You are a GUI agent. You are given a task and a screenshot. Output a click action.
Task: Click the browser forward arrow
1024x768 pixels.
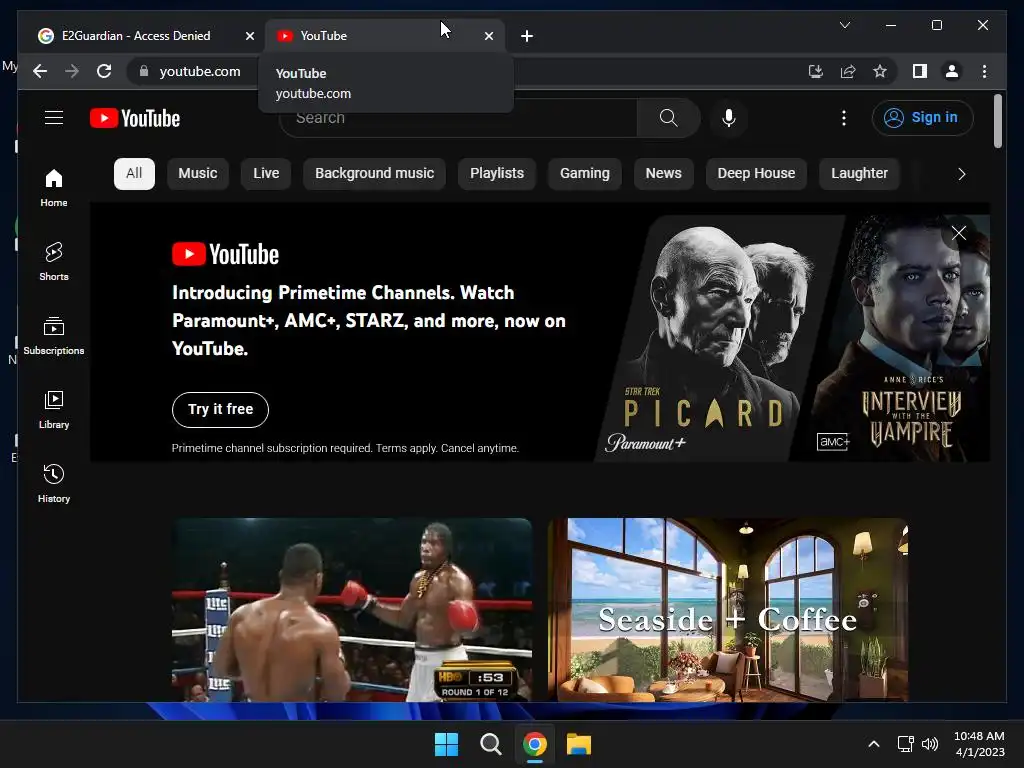pyautogui.click(x=72, y=71)
